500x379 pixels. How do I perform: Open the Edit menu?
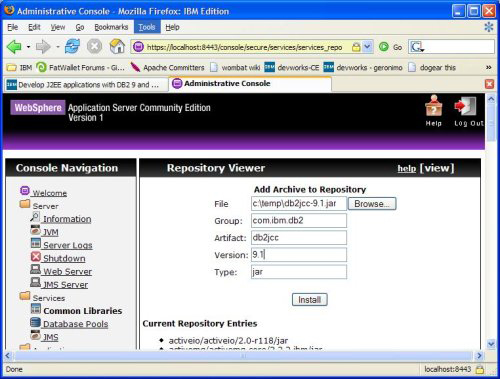pyautogui.click(x=34, y=27)
